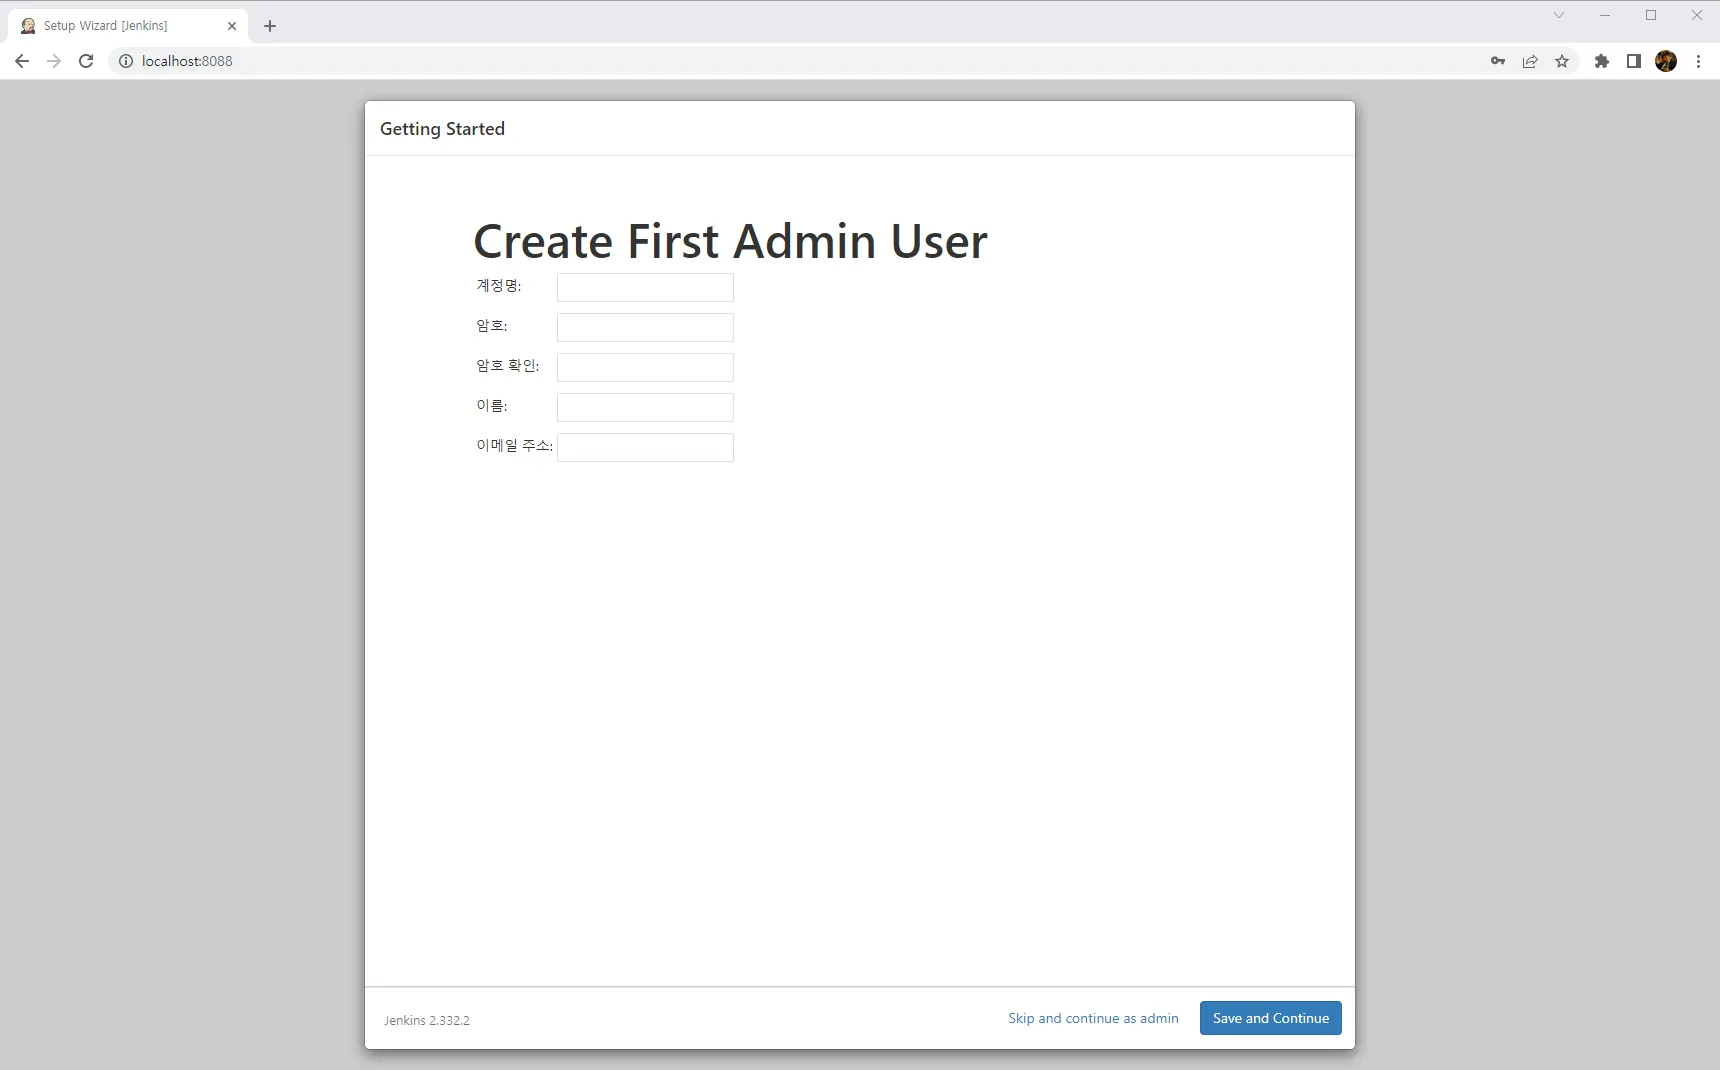Click the 계정명 username field
This screenshot has height=1070, width=1720.
click(645, 288)
